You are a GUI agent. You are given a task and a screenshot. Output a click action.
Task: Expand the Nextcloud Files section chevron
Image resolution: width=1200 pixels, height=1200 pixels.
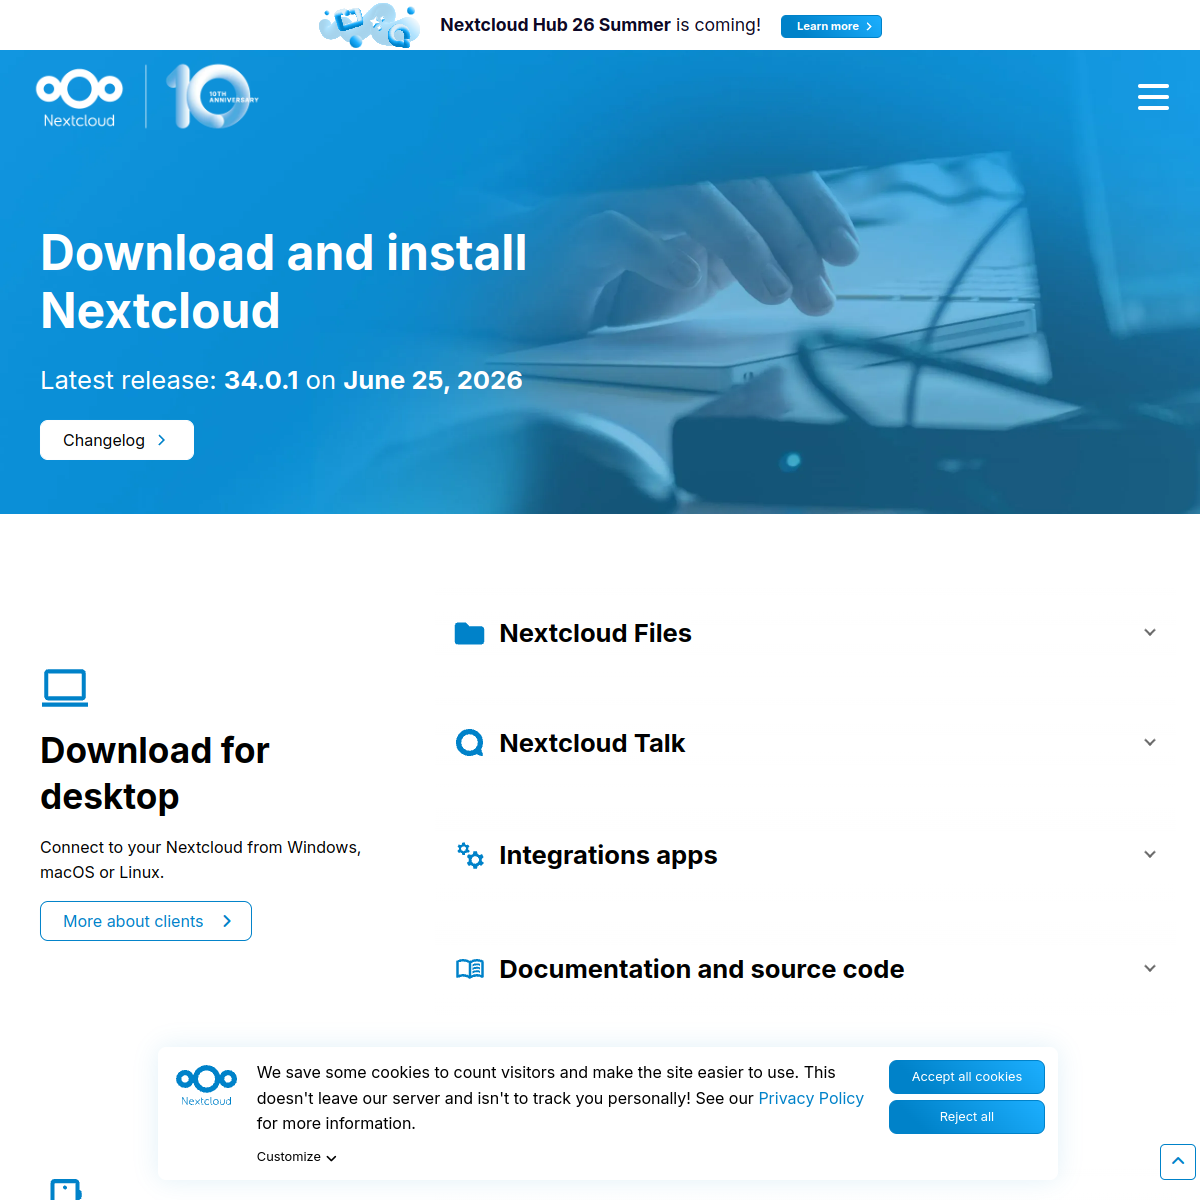1150,632
